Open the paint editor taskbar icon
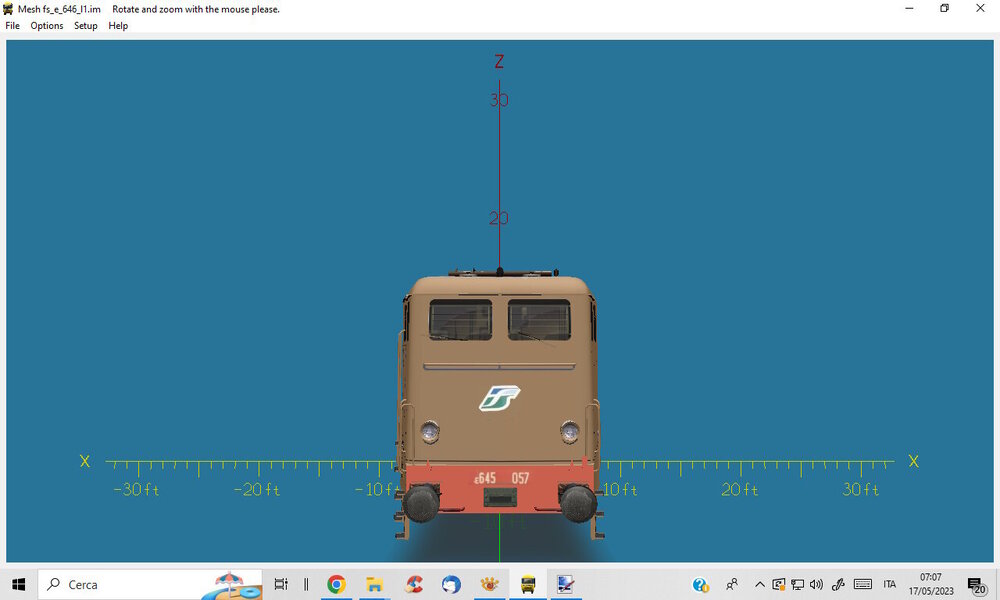The width and height of the screenshot is (1000, 600). pos(566,584)
